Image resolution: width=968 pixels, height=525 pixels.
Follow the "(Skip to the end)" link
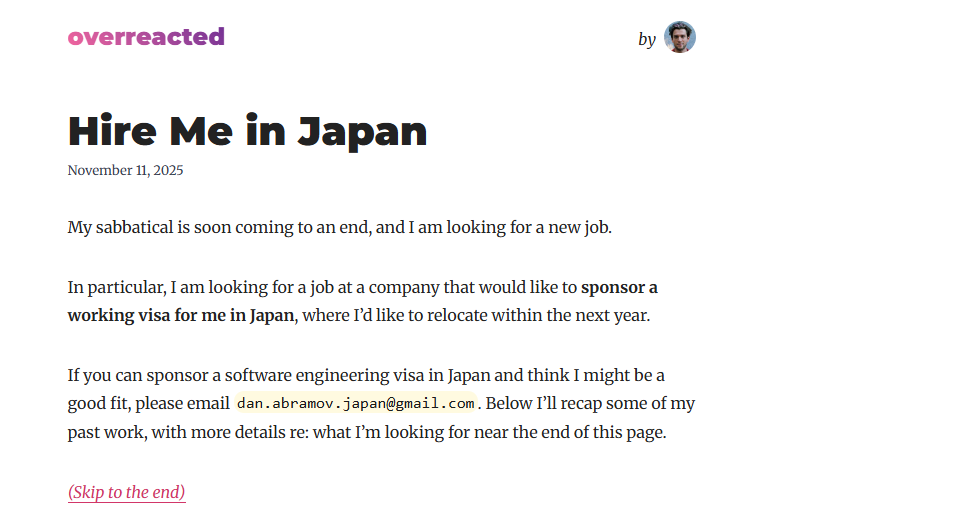click(127, 492)
